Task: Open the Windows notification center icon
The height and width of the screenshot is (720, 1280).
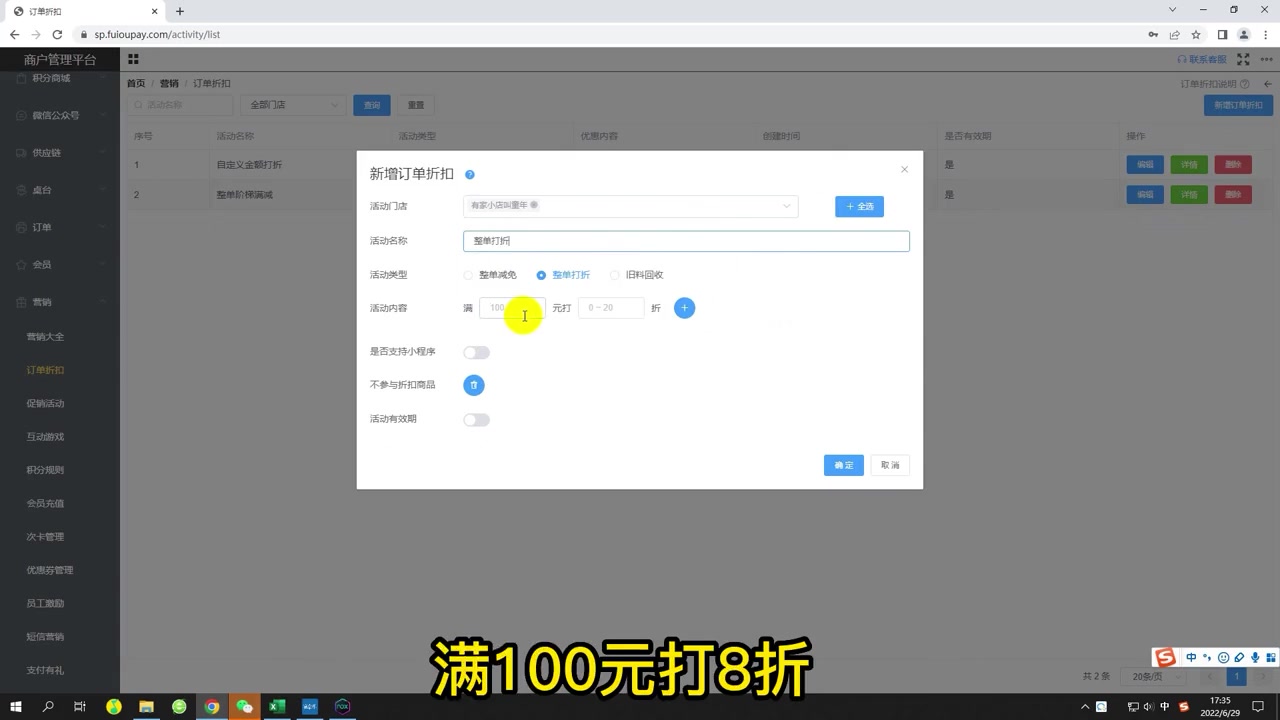Action: point(1258,706)
